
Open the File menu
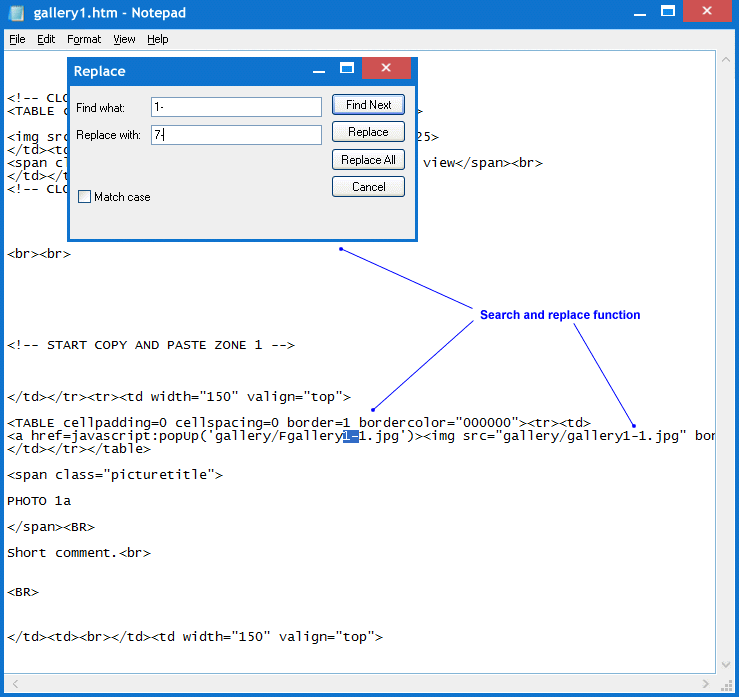tap(17, 39)
